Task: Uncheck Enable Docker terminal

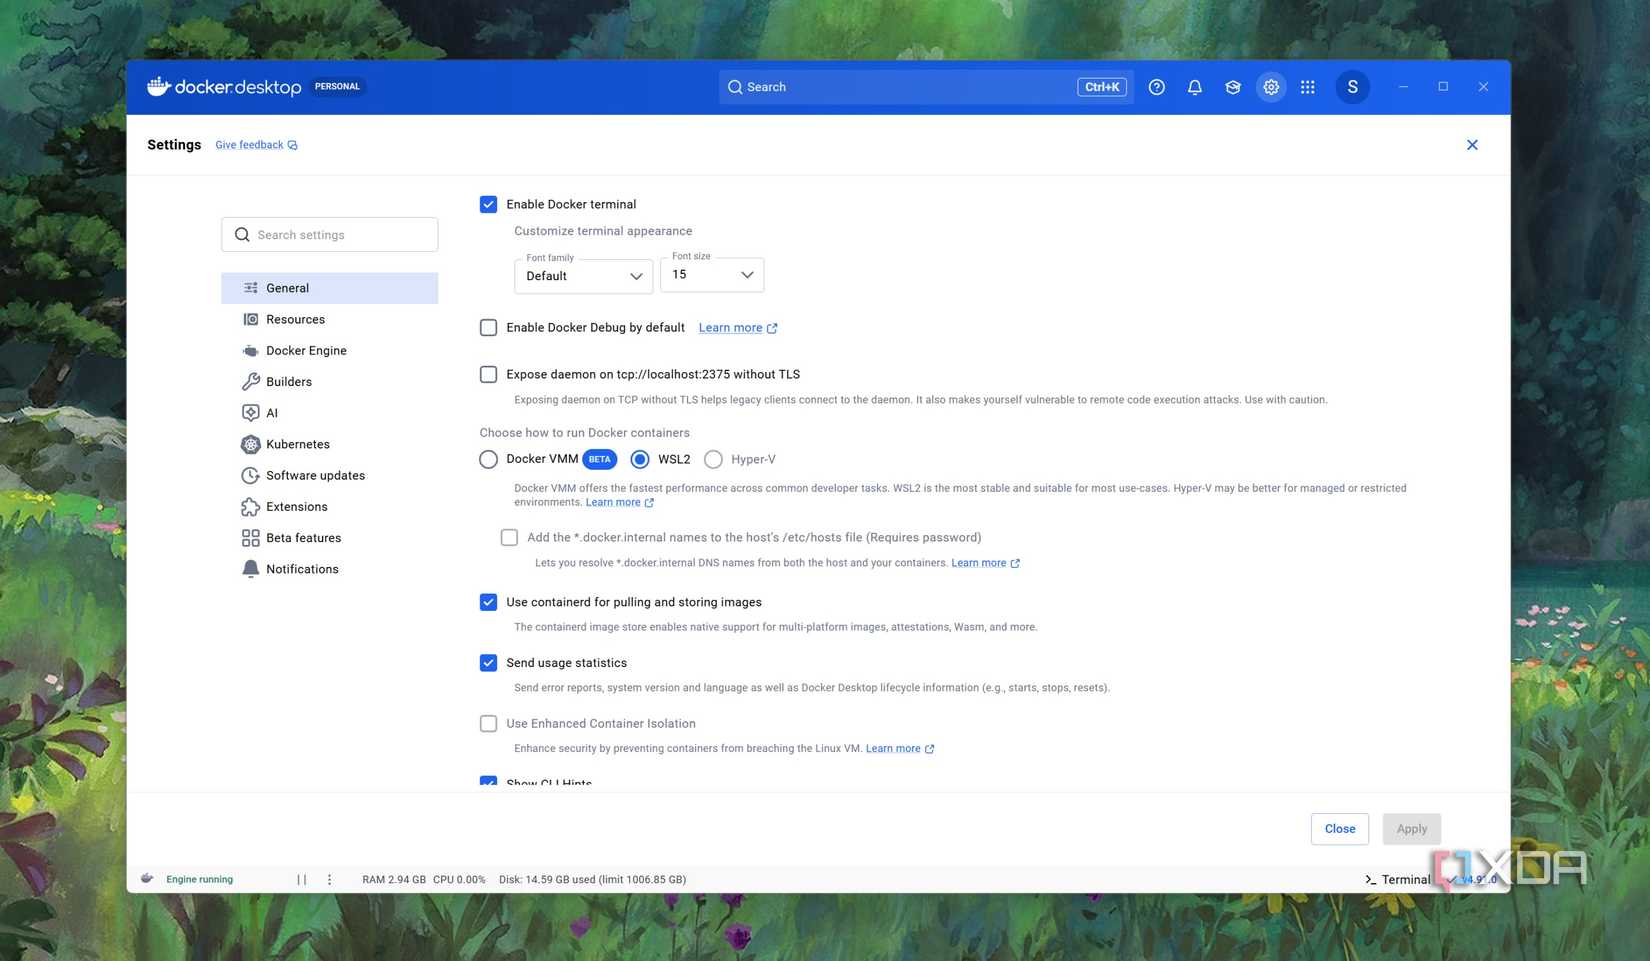Action: (488, 204)
